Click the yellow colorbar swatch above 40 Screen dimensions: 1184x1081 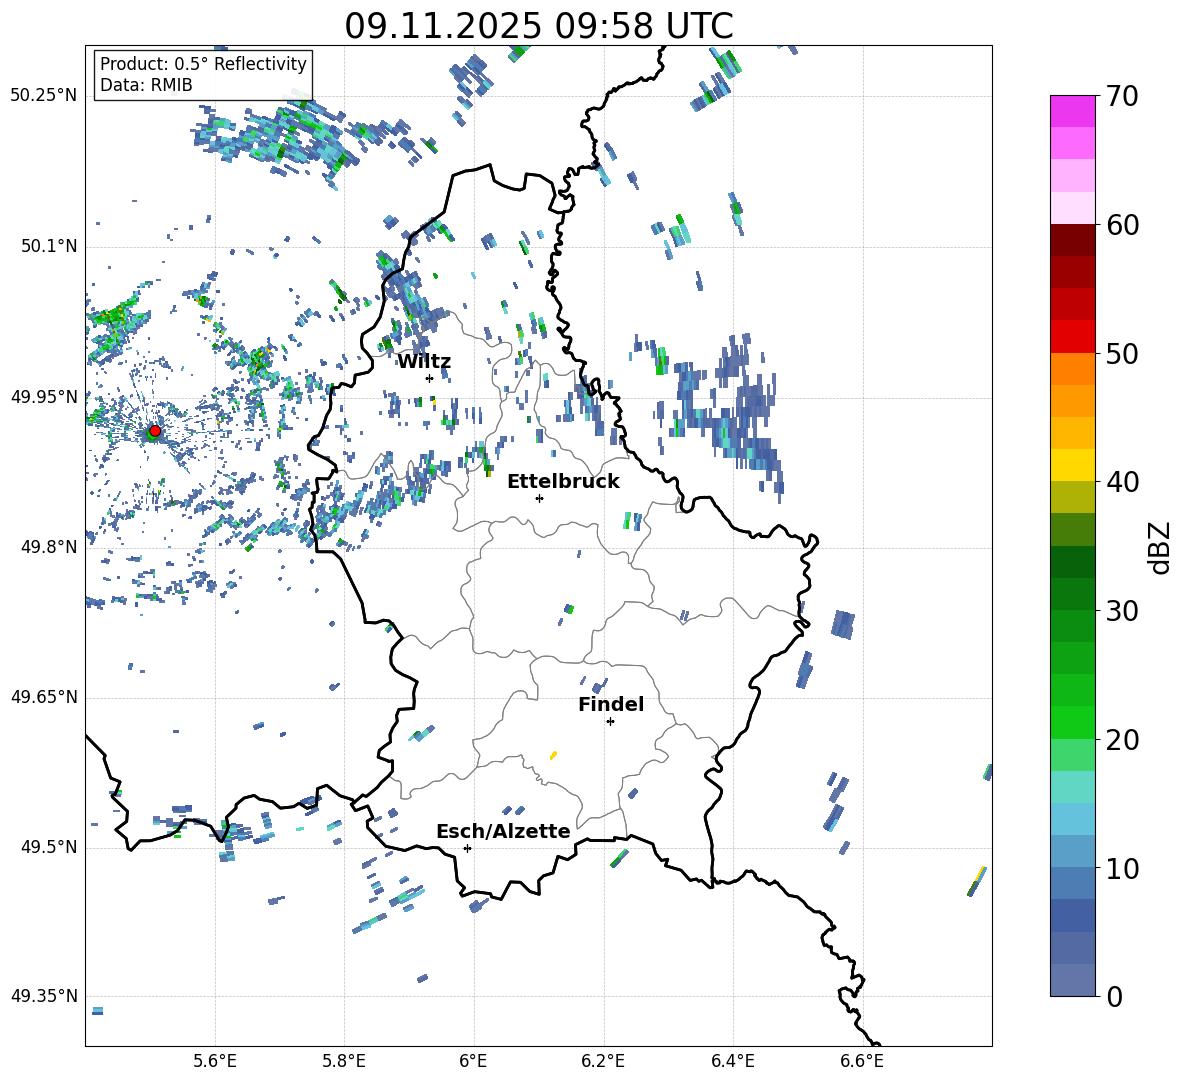coord(1072,465)
